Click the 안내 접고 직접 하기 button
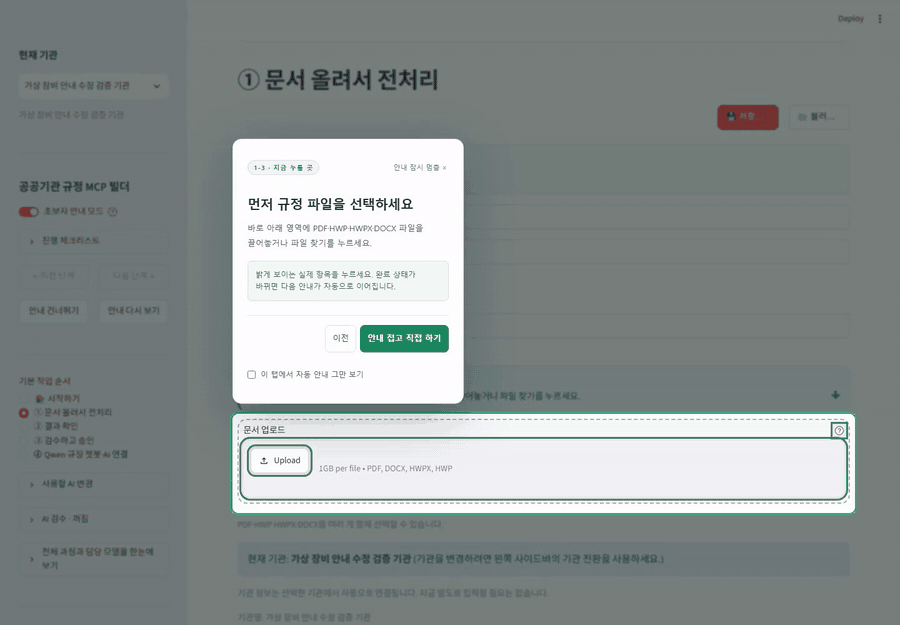 click(404, 338)
